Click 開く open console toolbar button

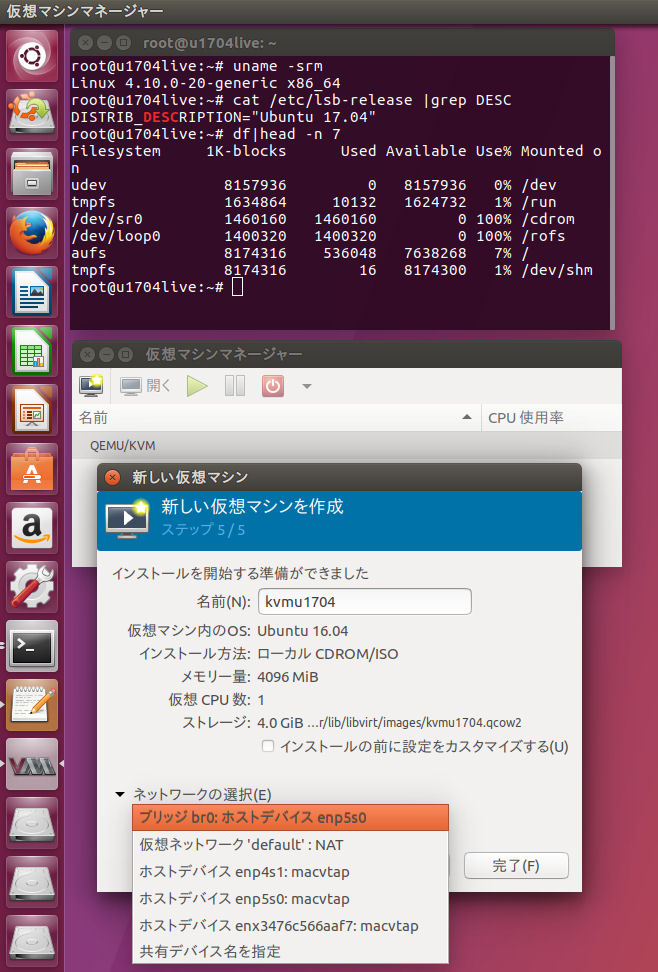(x=146, y=386)
